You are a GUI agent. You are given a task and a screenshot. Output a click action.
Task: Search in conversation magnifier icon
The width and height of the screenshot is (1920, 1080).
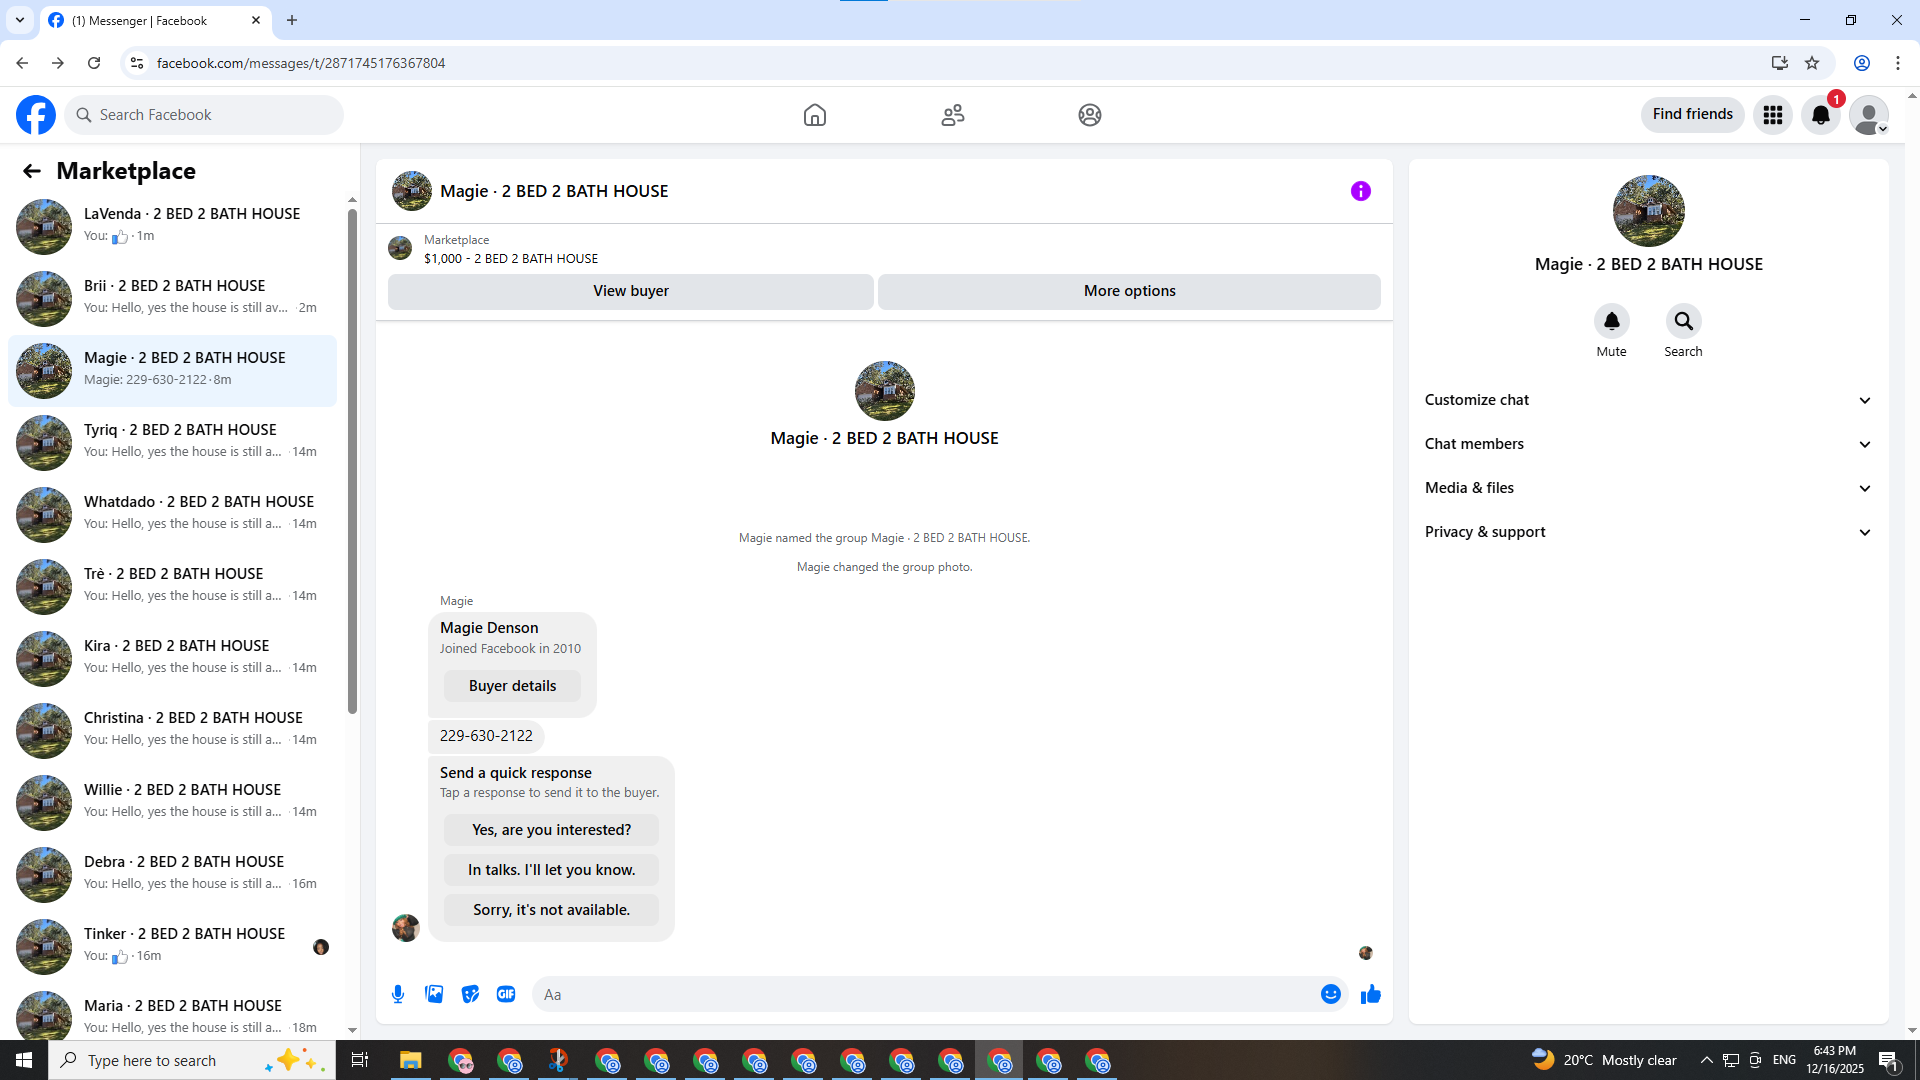coord(1684,321)
